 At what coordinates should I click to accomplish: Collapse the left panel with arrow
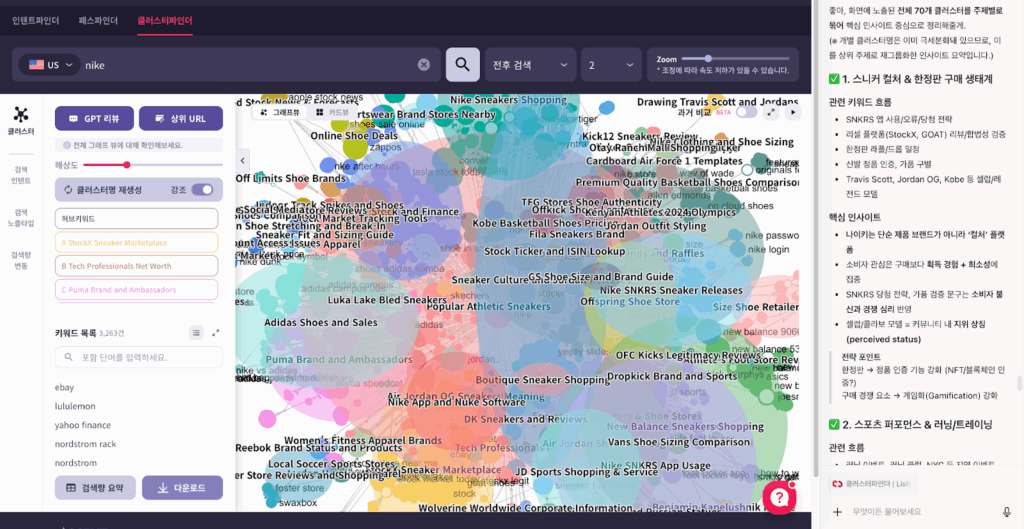(x=242, y=160)
